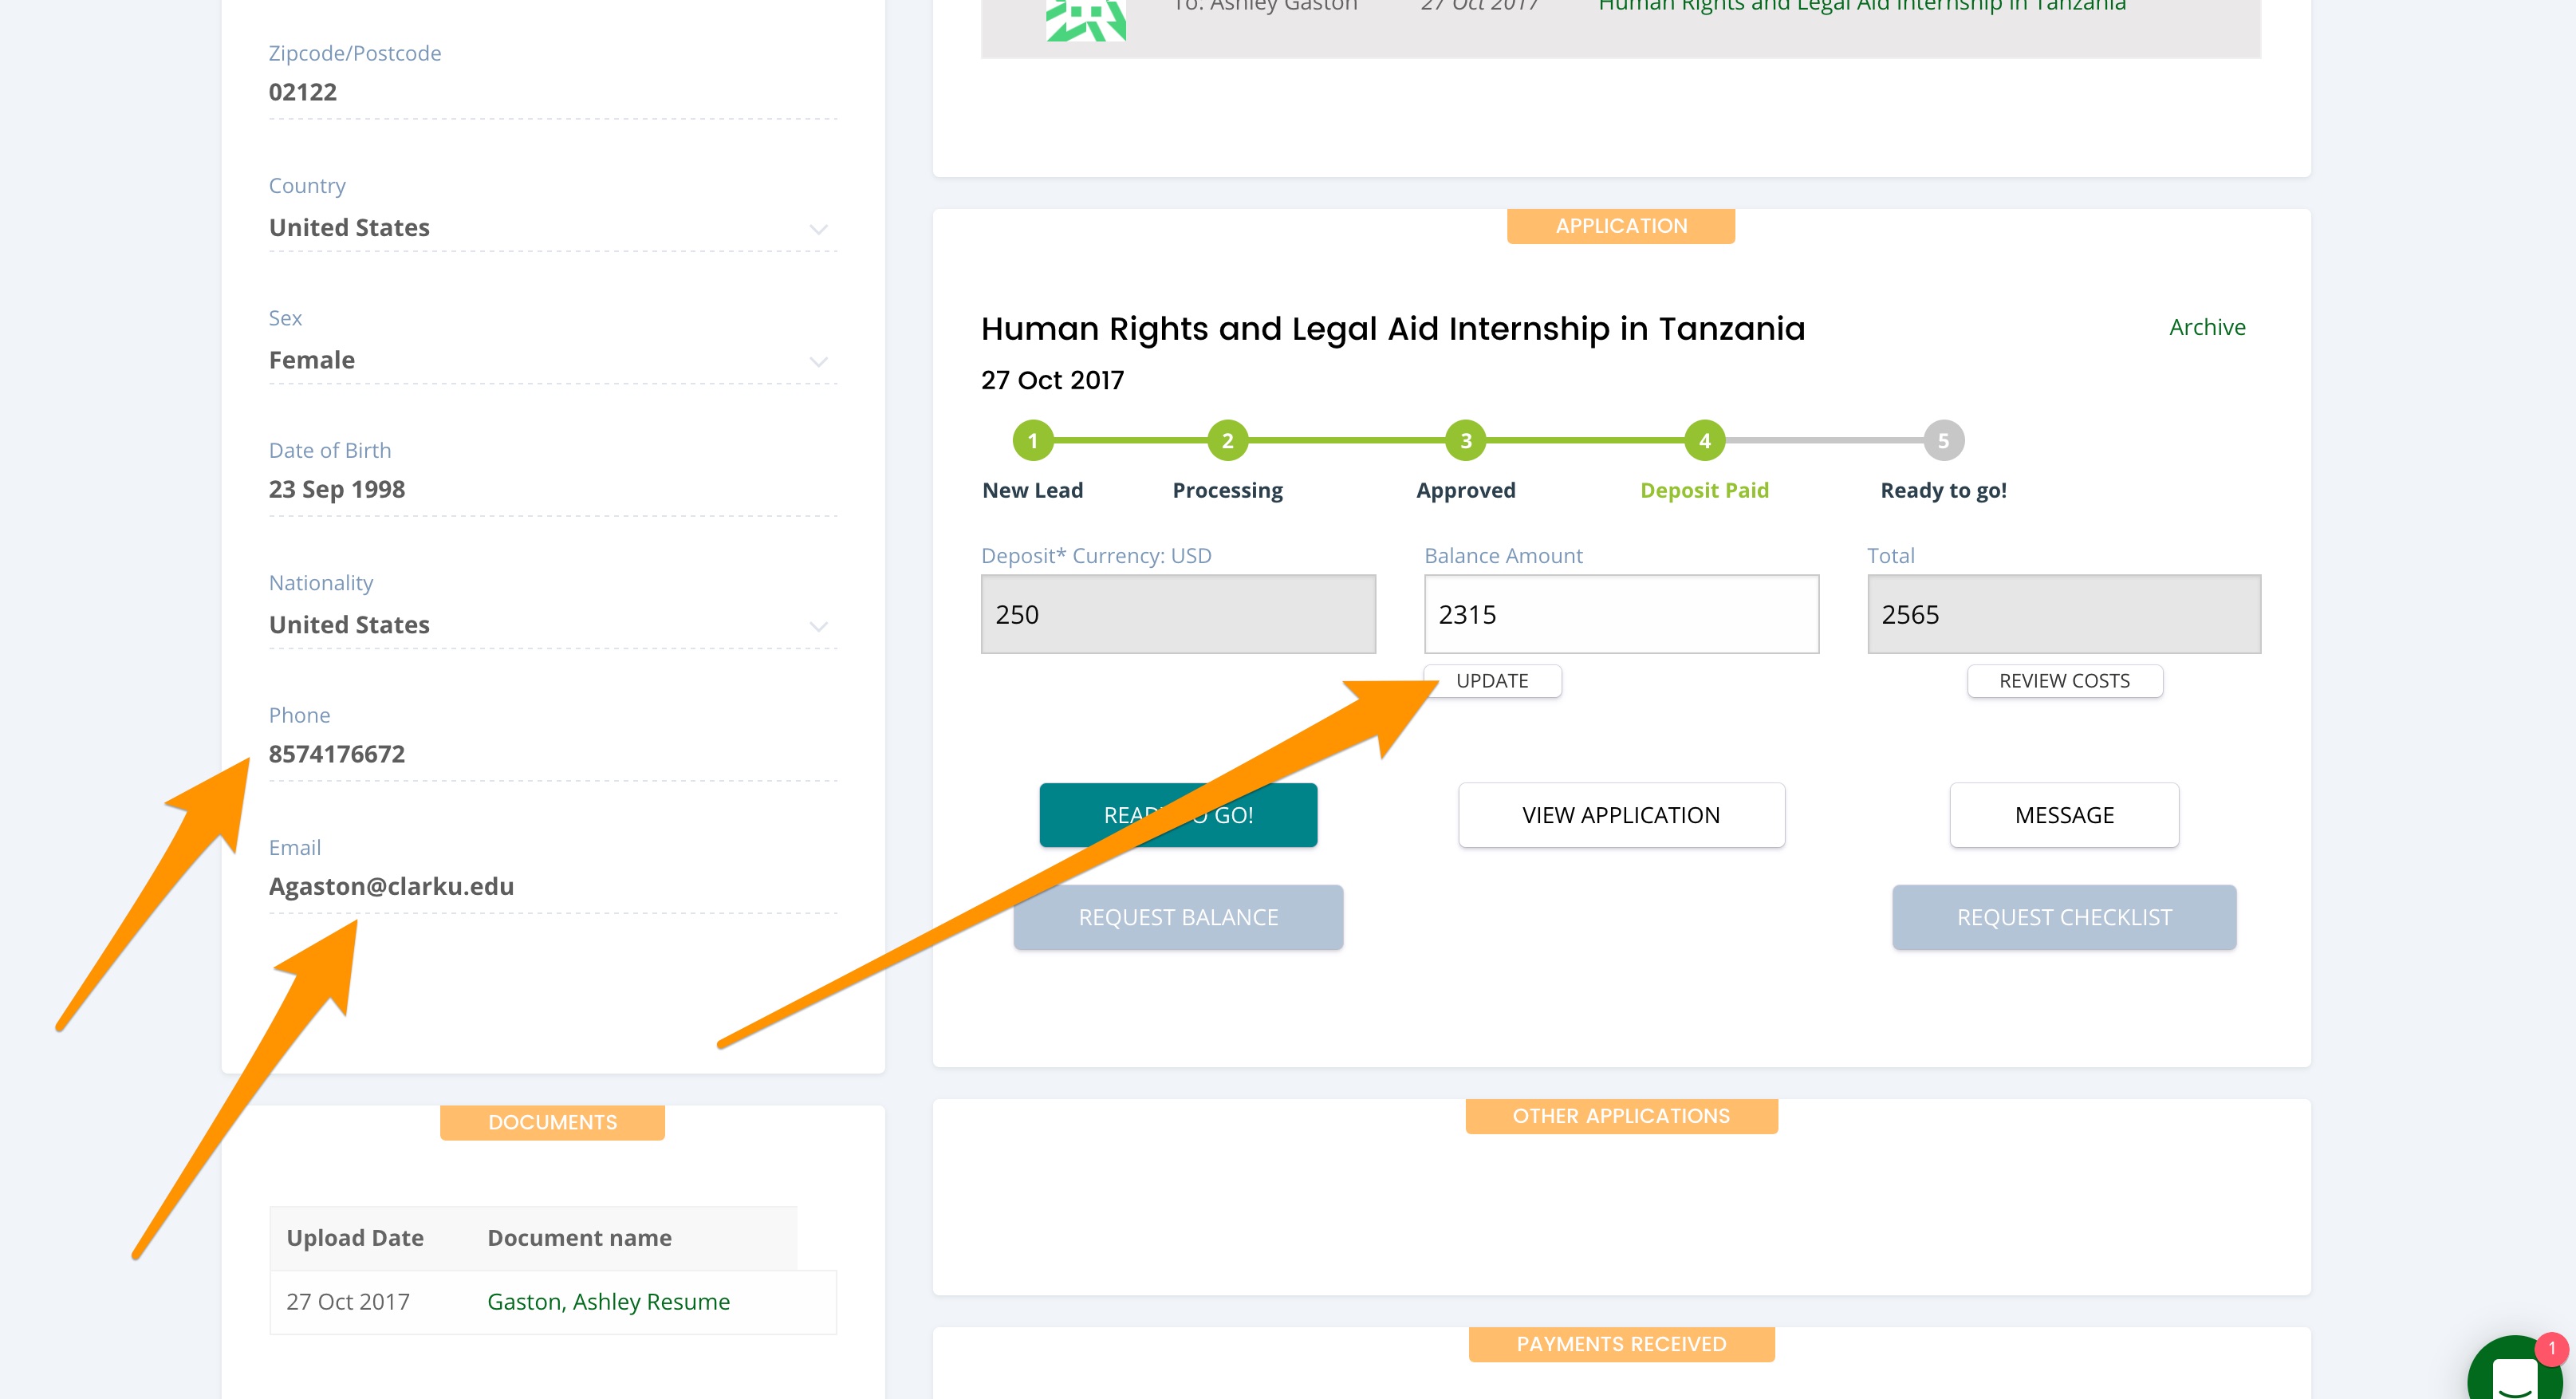Click step 3 Approved circle
2576x1399 pixels.
(x=1465, y=440)
